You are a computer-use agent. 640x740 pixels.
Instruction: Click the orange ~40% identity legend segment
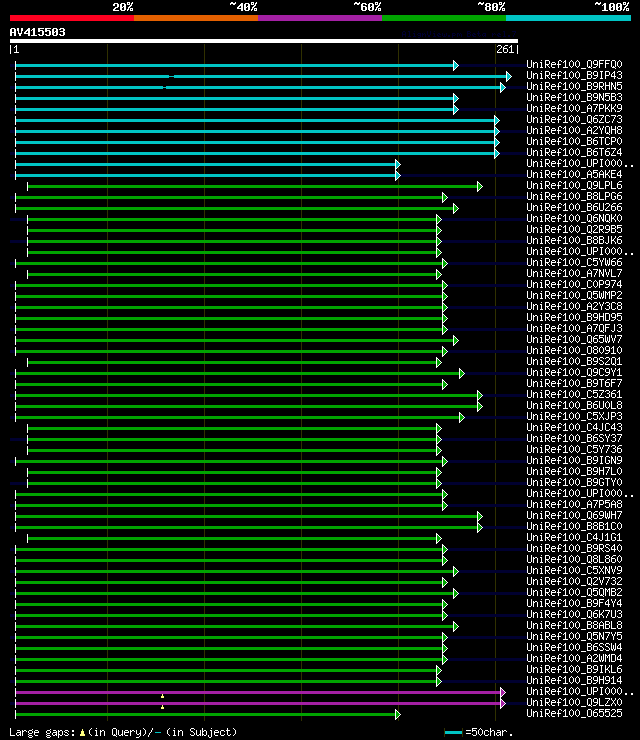coord(196,18)
